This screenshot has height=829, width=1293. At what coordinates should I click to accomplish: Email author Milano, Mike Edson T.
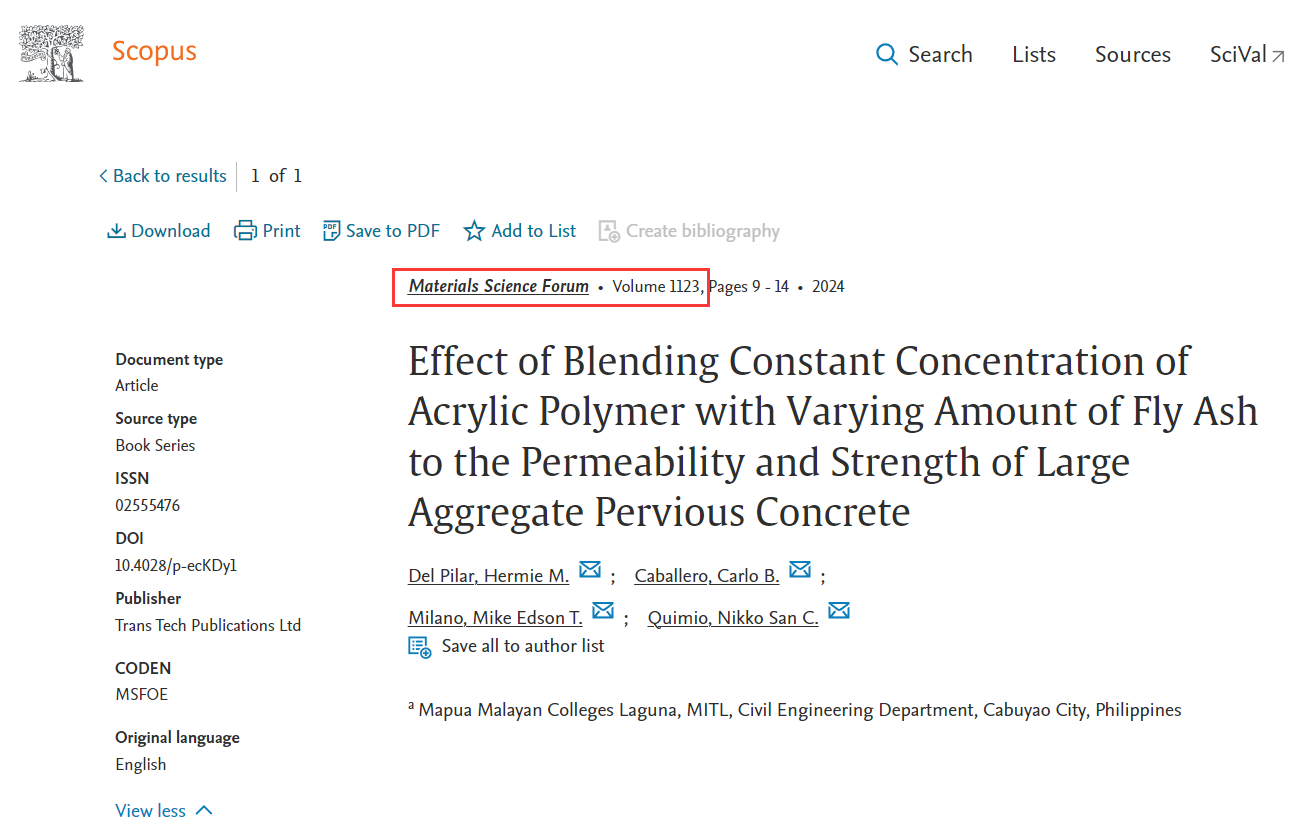point(603,611)
